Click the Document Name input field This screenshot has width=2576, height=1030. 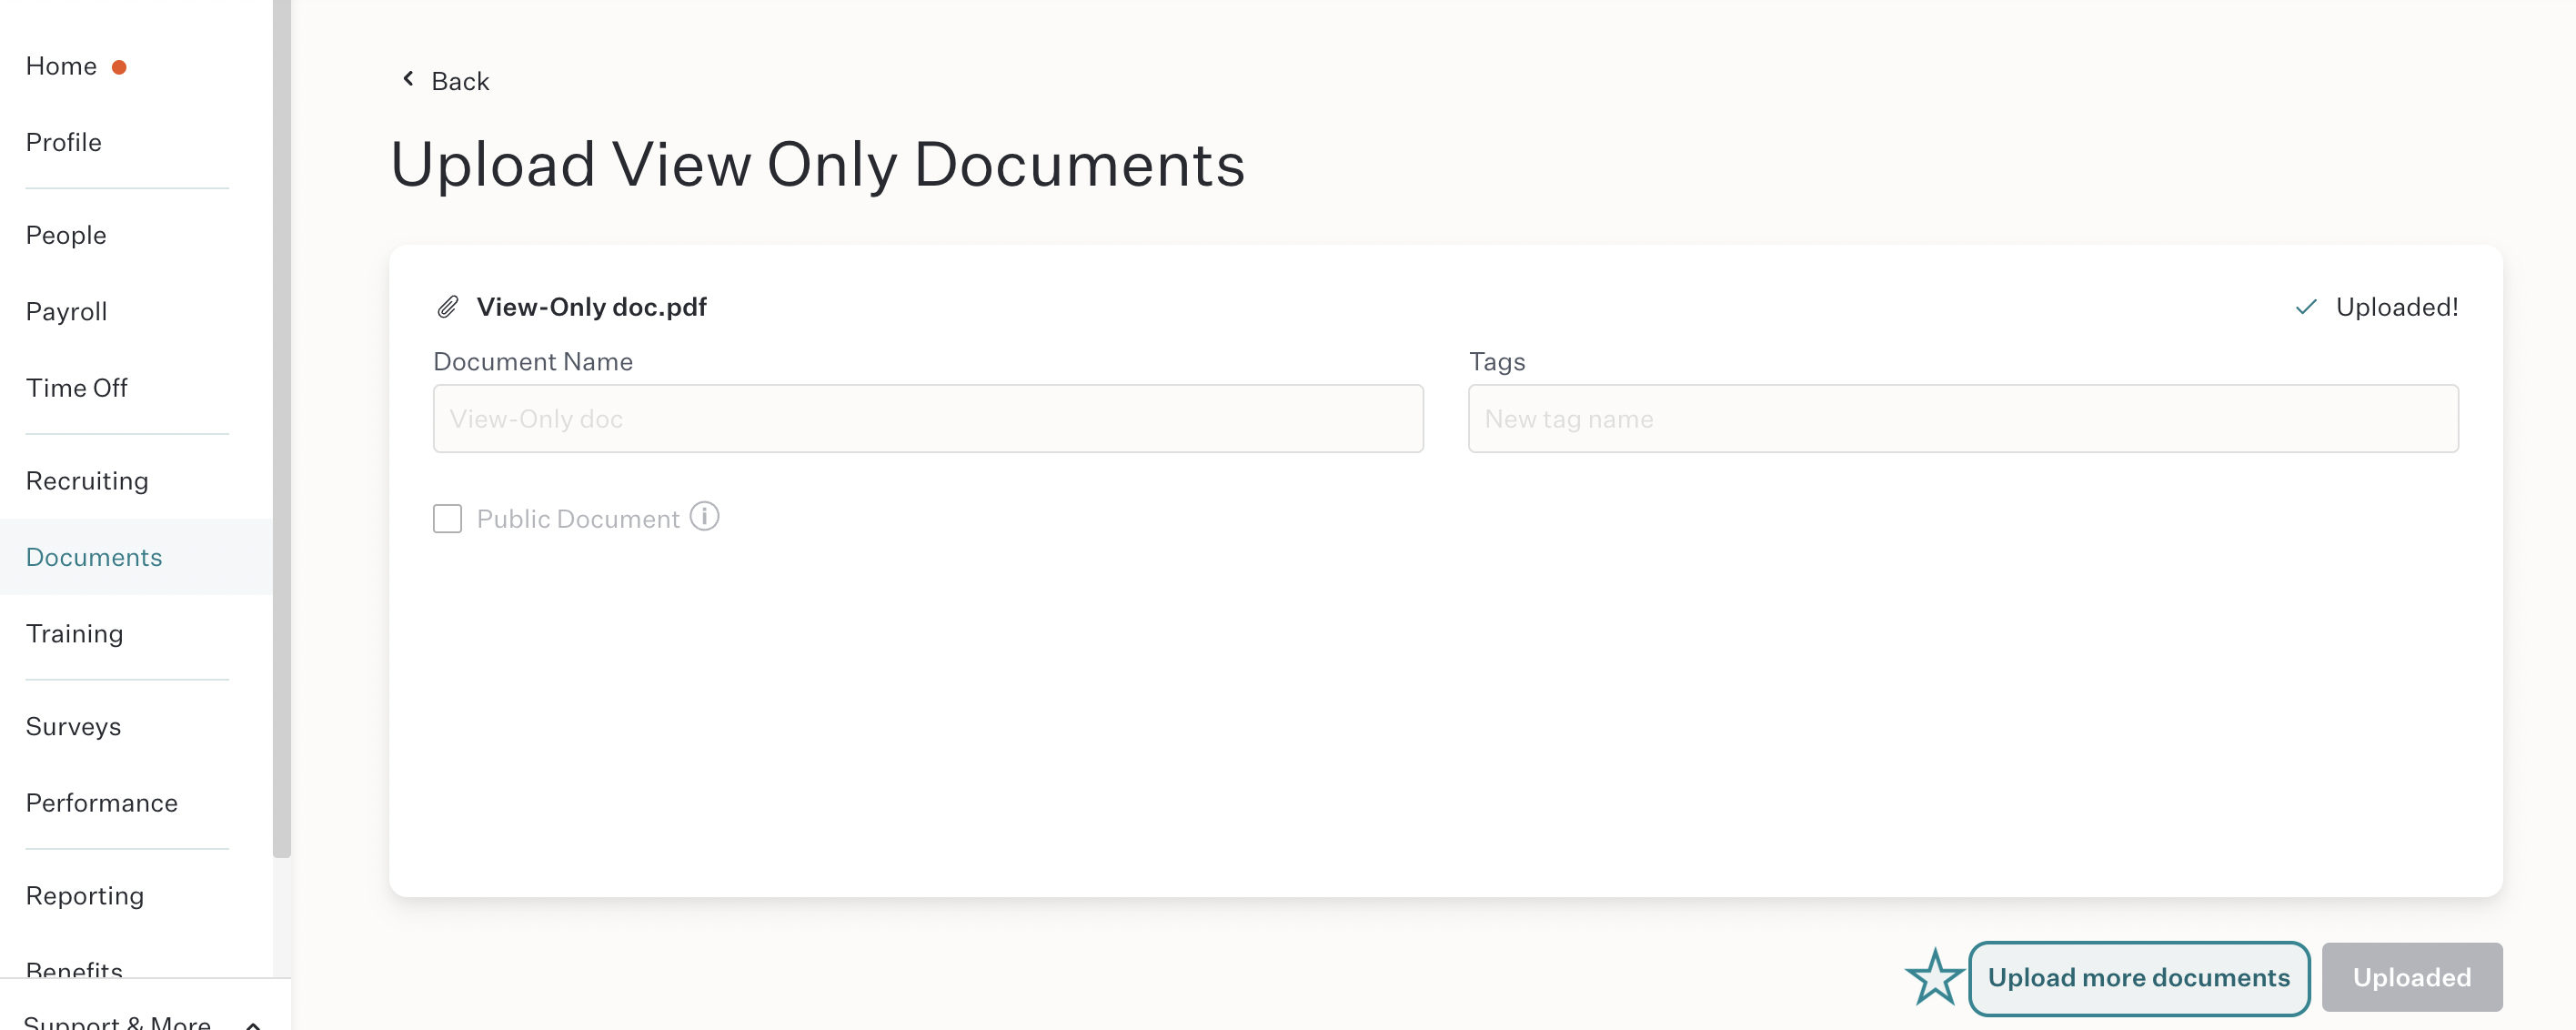tap(927, 419)
